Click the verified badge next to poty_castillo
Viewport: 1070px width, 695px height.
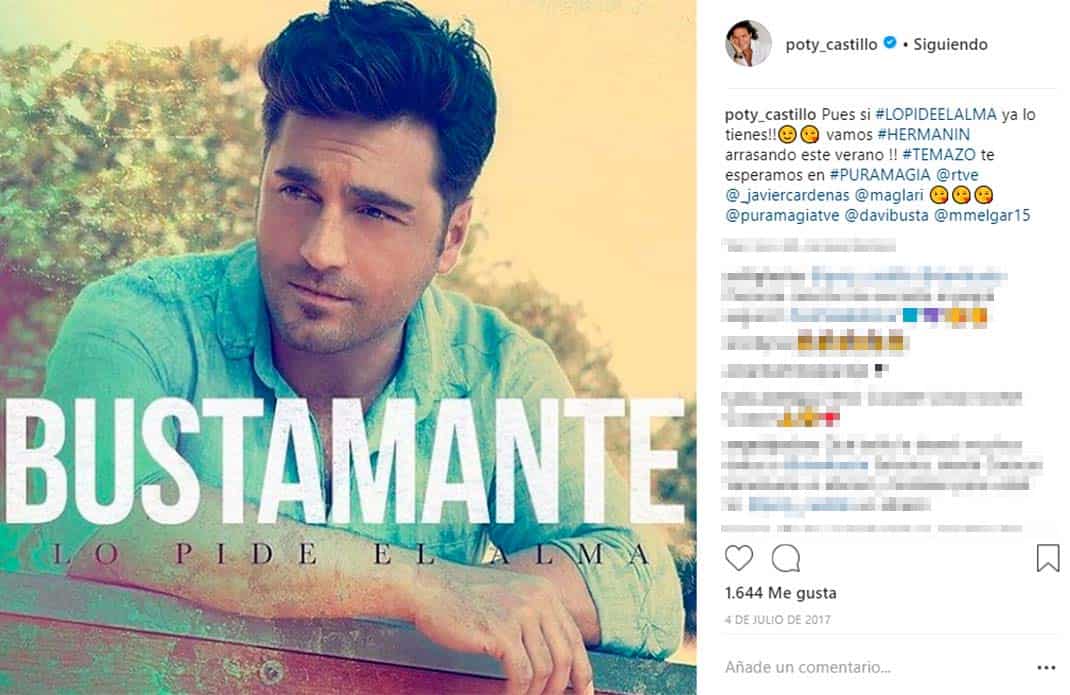pos(889,43)
